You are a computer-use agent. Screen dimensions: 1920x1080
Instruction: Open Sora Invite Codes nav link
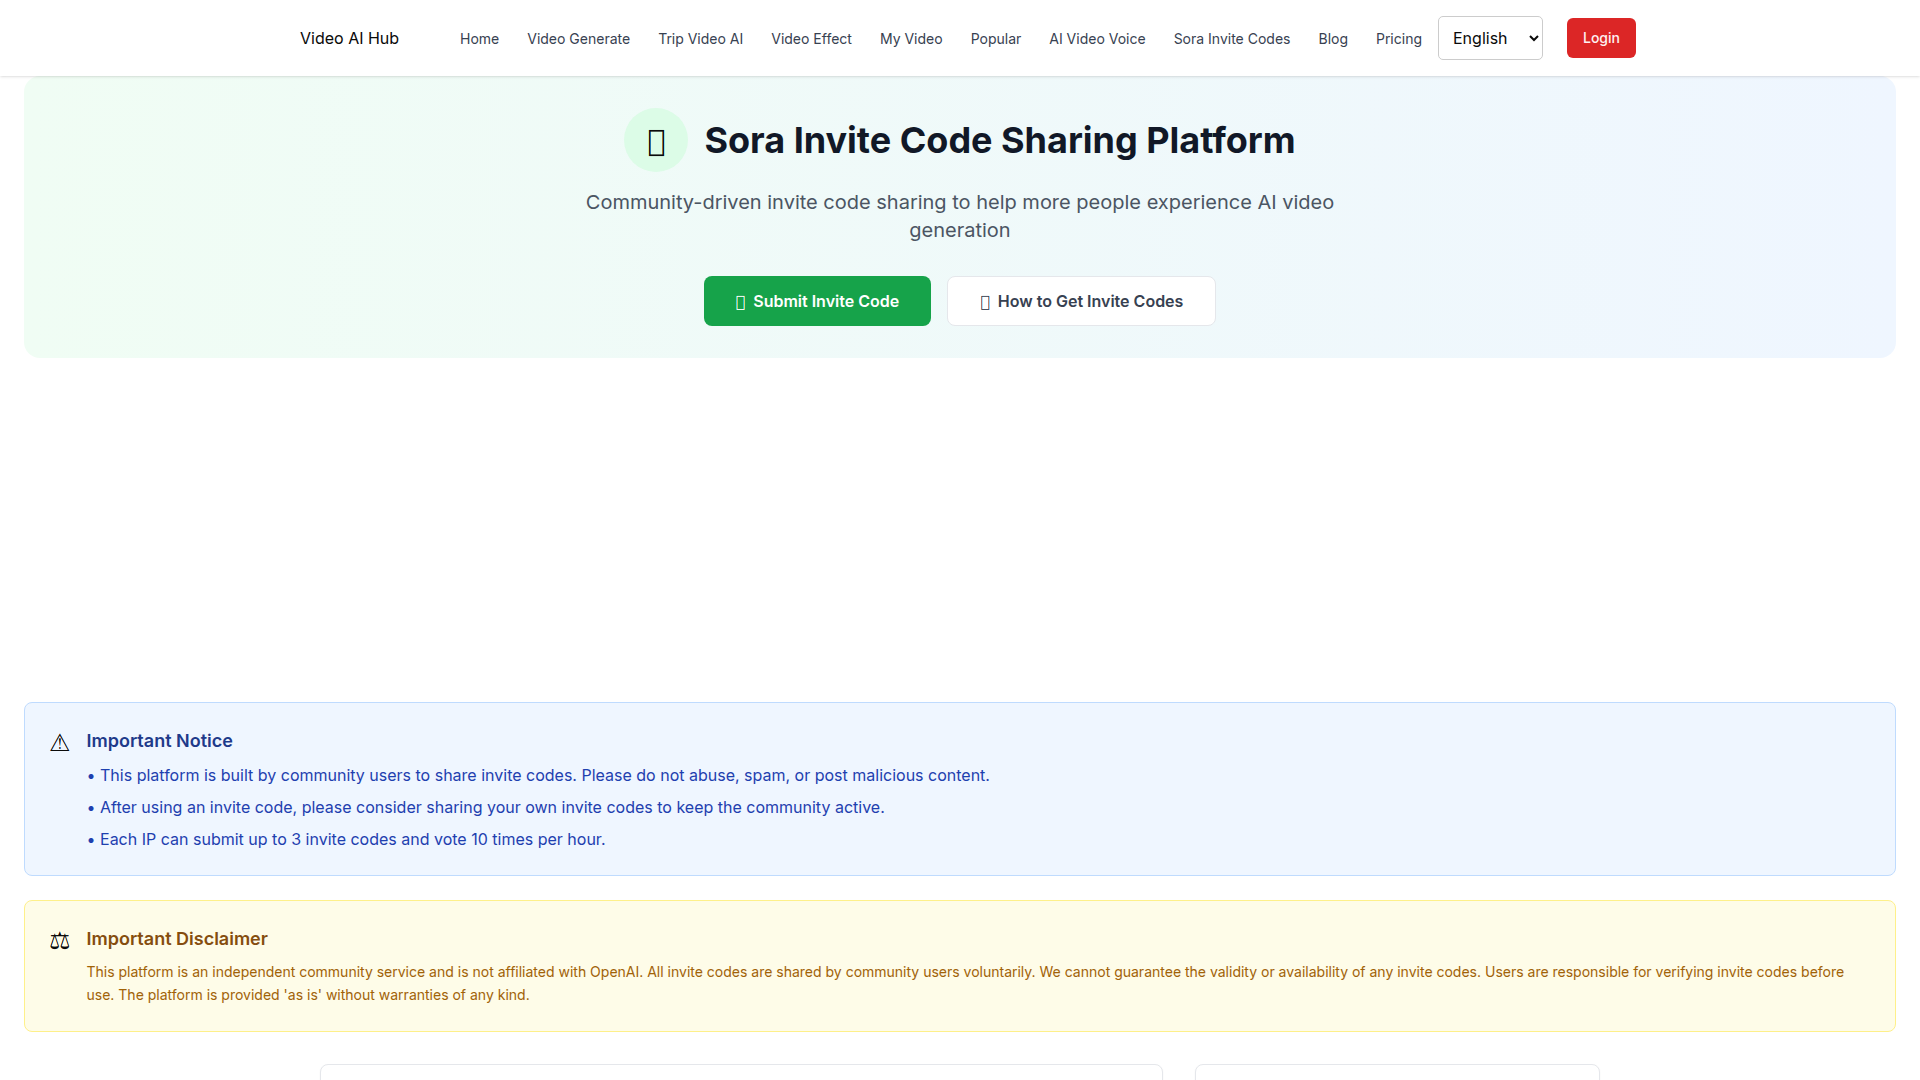click(1231, 39)
